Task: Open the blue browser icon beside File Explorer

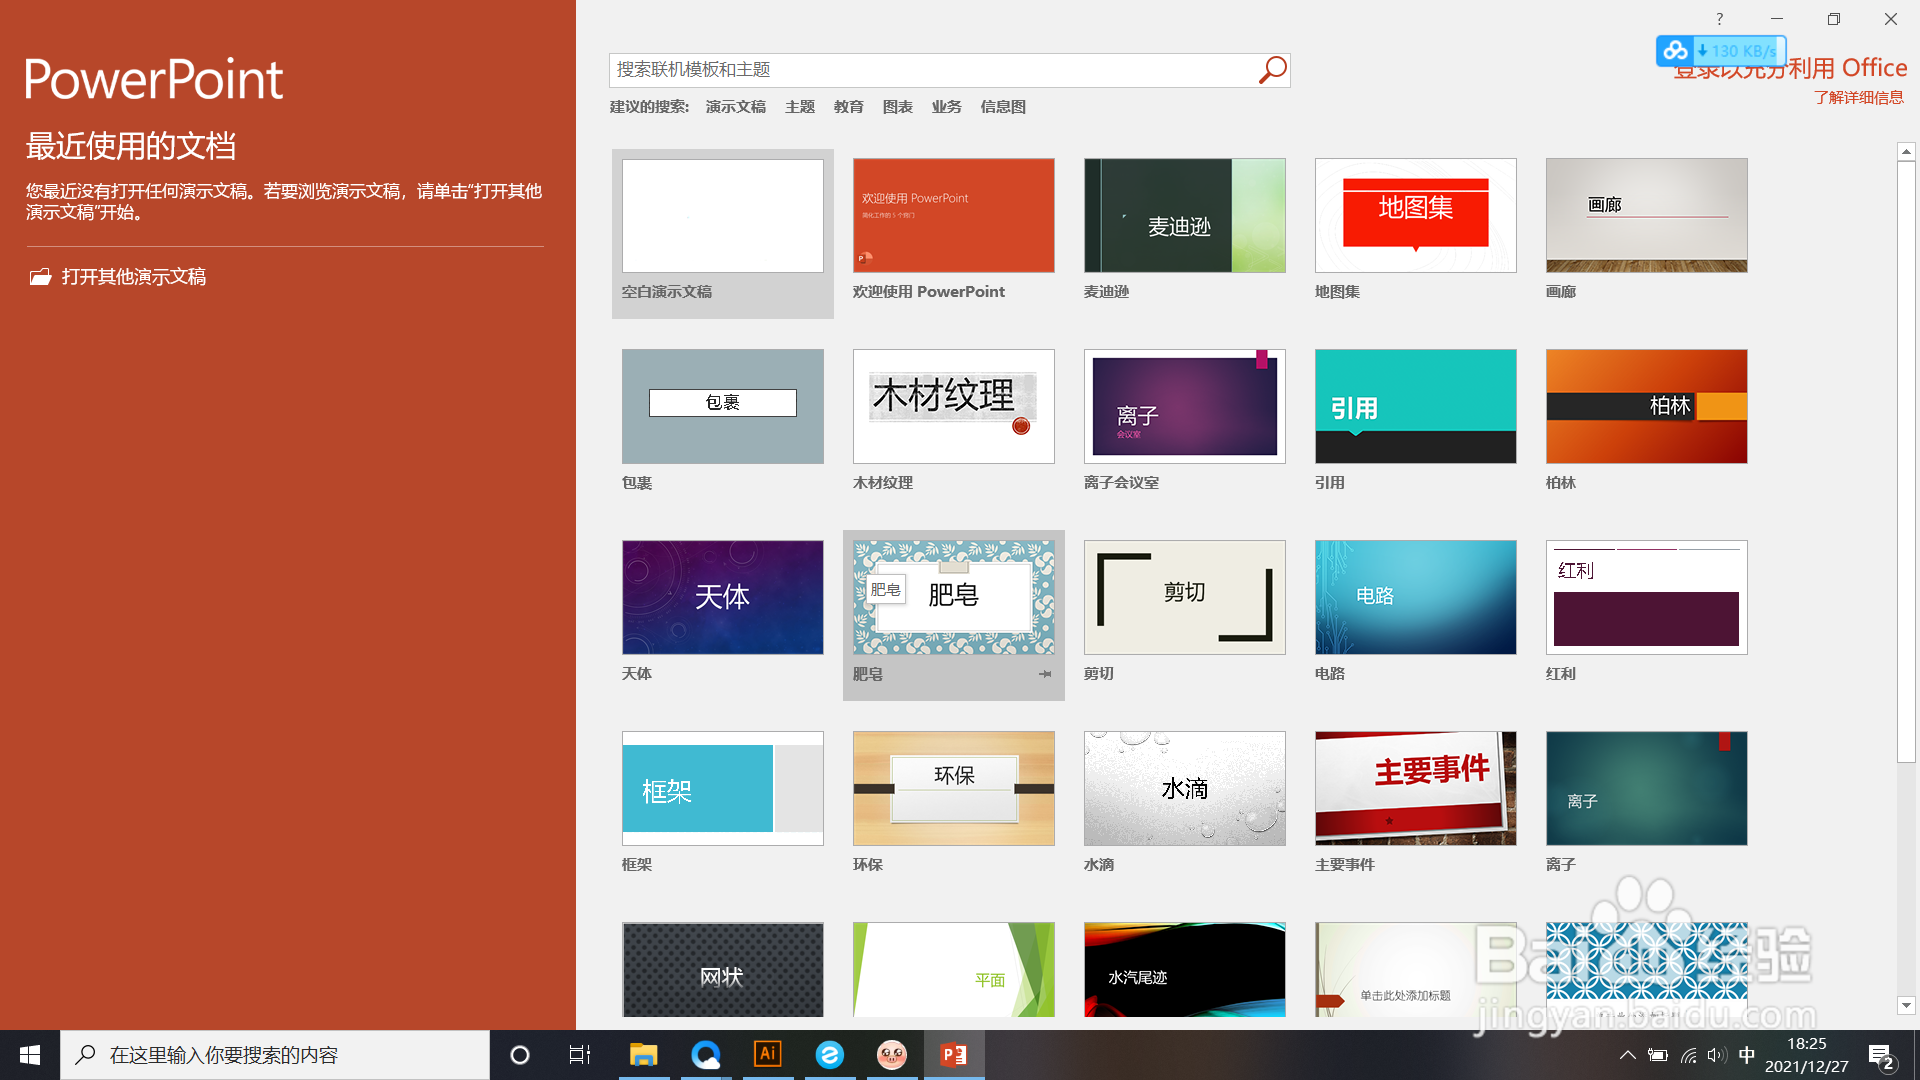Action: click(706, 1055)
